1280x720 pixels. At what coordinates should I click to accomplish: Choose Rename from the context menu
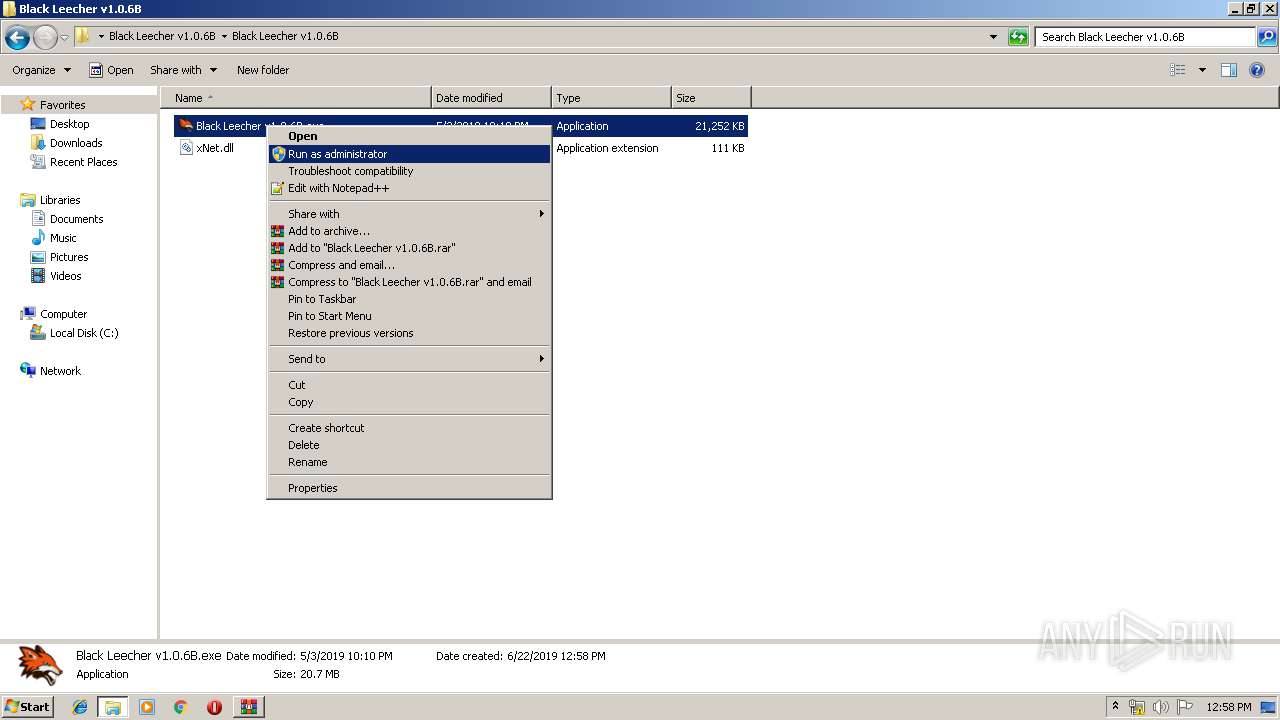pos(409,462)
